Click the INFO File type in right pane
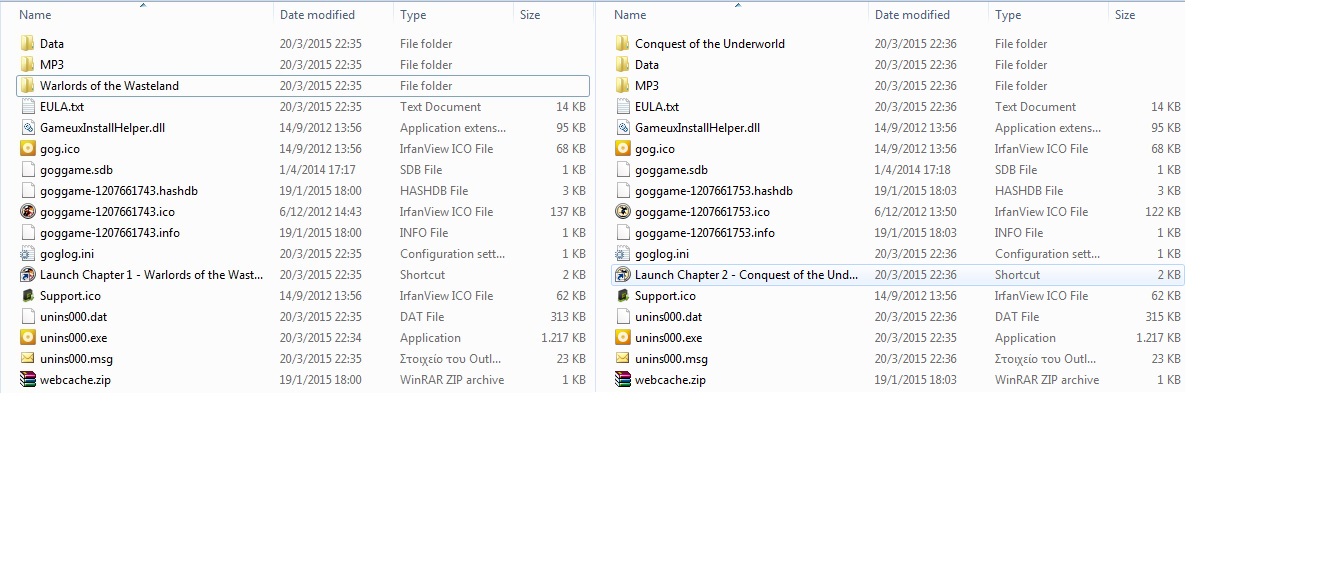Viewport: 1339px width, 566px height. (1021, 233)
